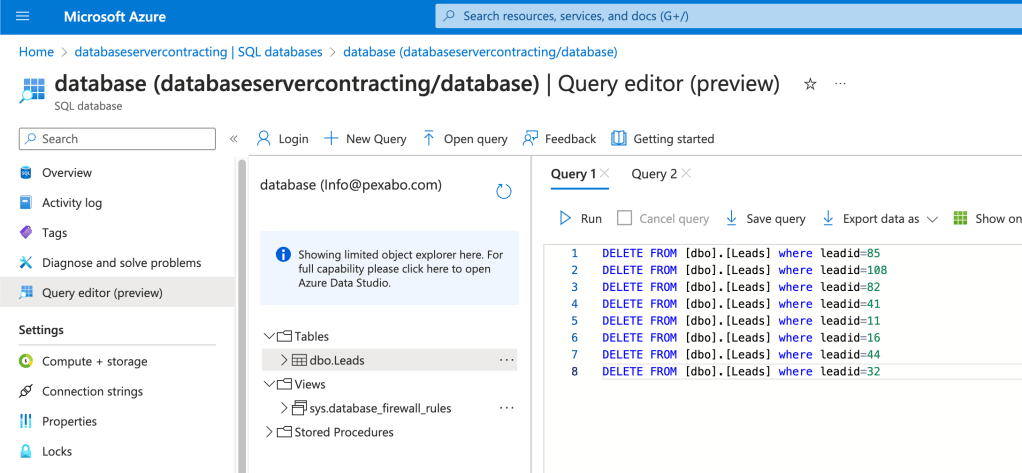
Task: Open the Export data as dropdown
Action: tap(879, 218)
